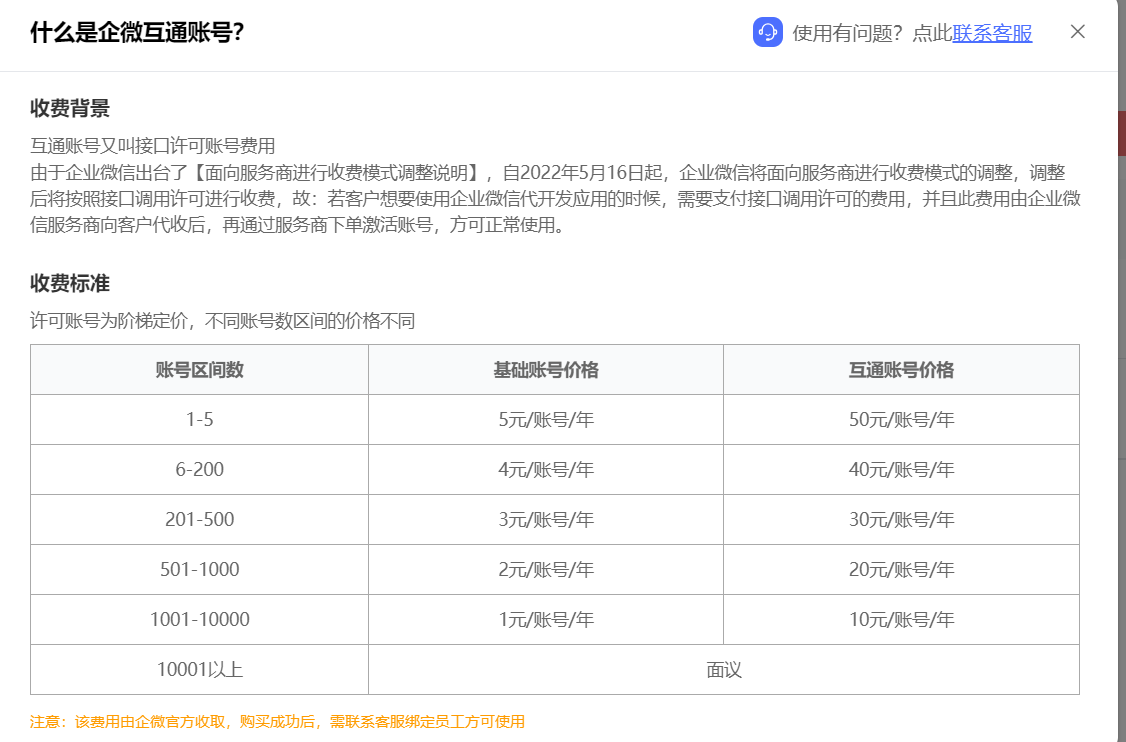Select the 10001以上 range cell

199,670
